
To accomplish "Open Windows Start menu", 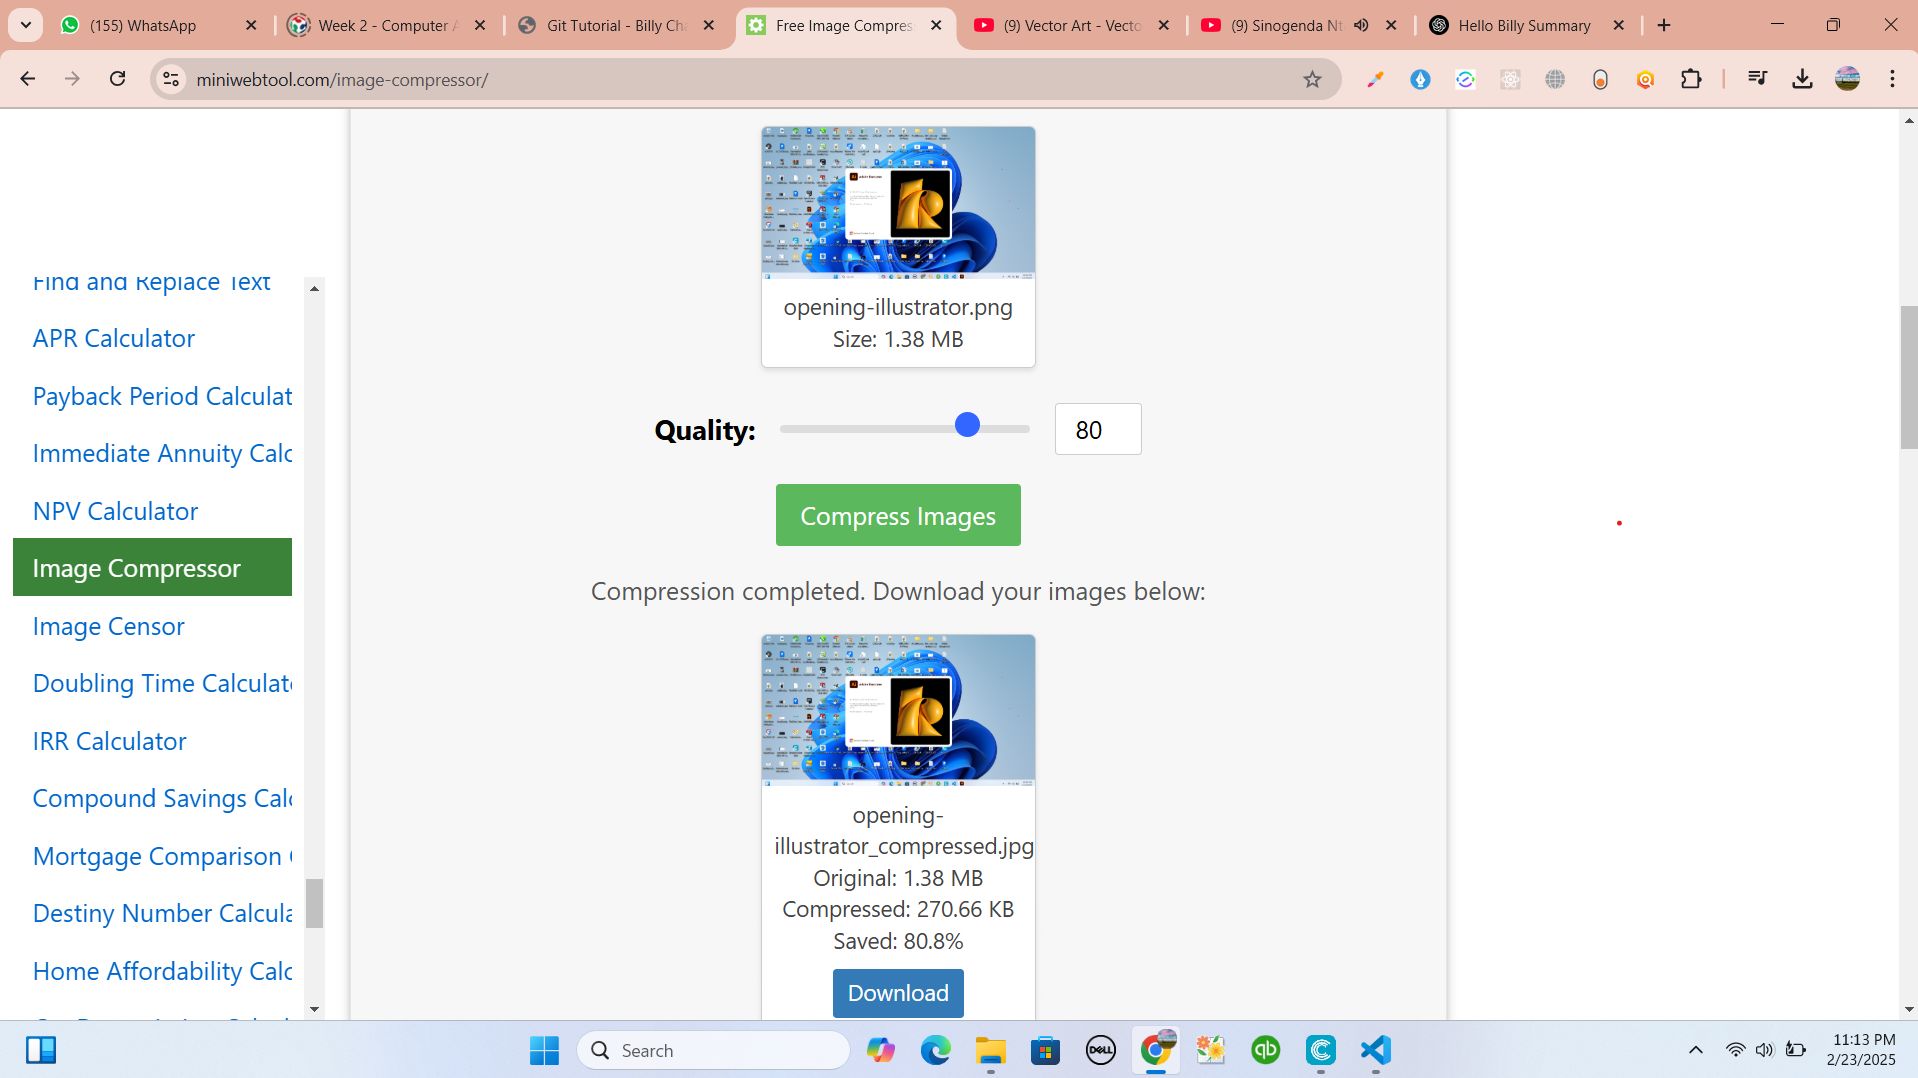I will pos(544,1050).
